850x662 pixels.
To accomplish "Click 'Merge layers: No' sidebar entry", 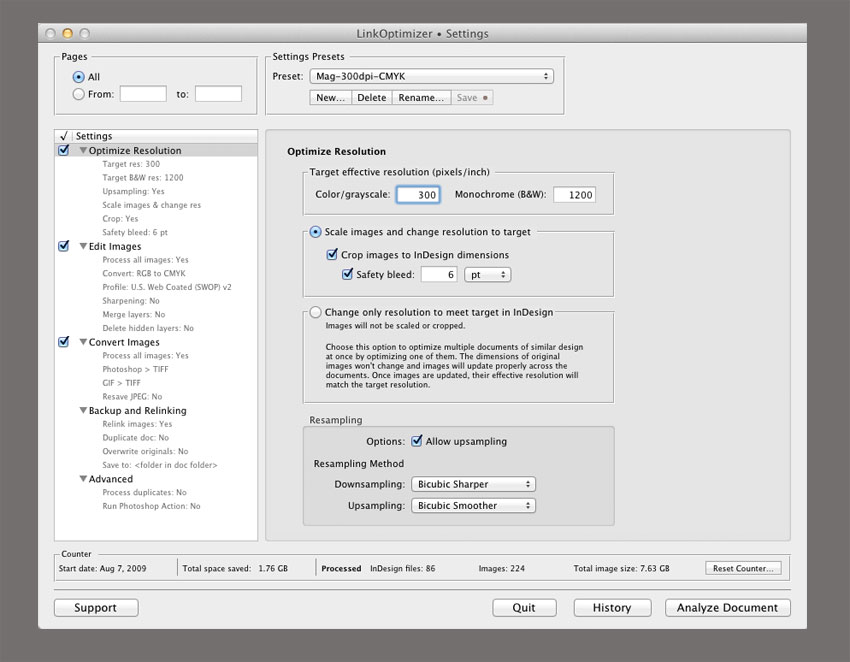I will tap(134, 314).
